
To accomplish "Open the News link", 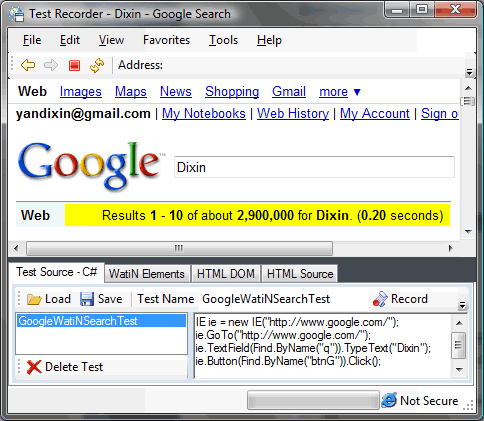I will [x=176, y=92].
